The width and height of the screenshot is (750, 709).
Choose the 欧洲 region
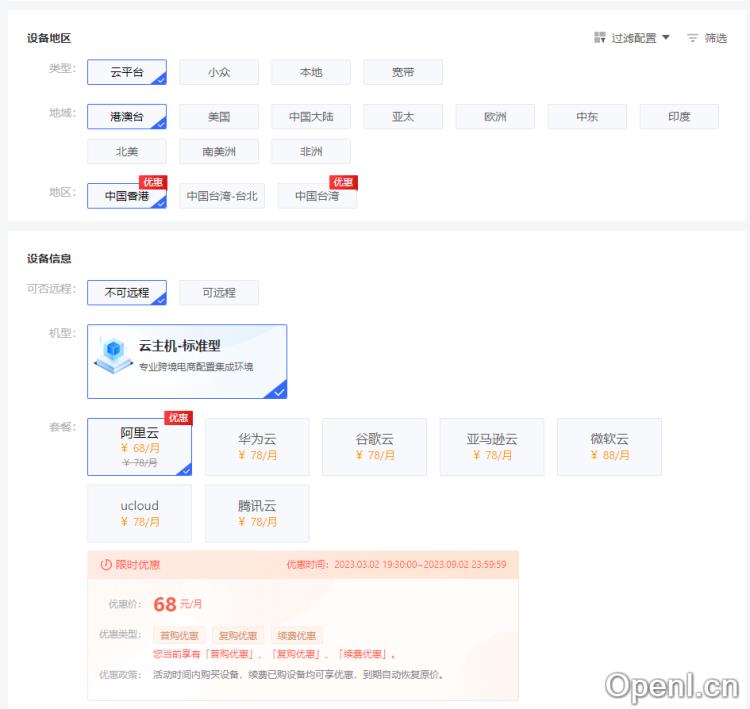(495, 117)
